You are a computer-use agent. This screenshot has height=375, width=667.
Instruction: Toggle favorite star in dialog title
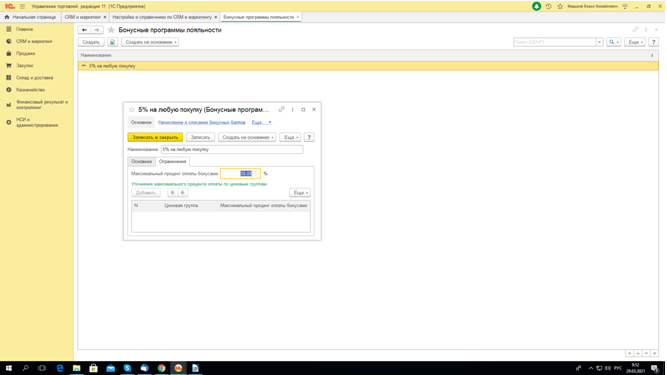pos(131,110)
